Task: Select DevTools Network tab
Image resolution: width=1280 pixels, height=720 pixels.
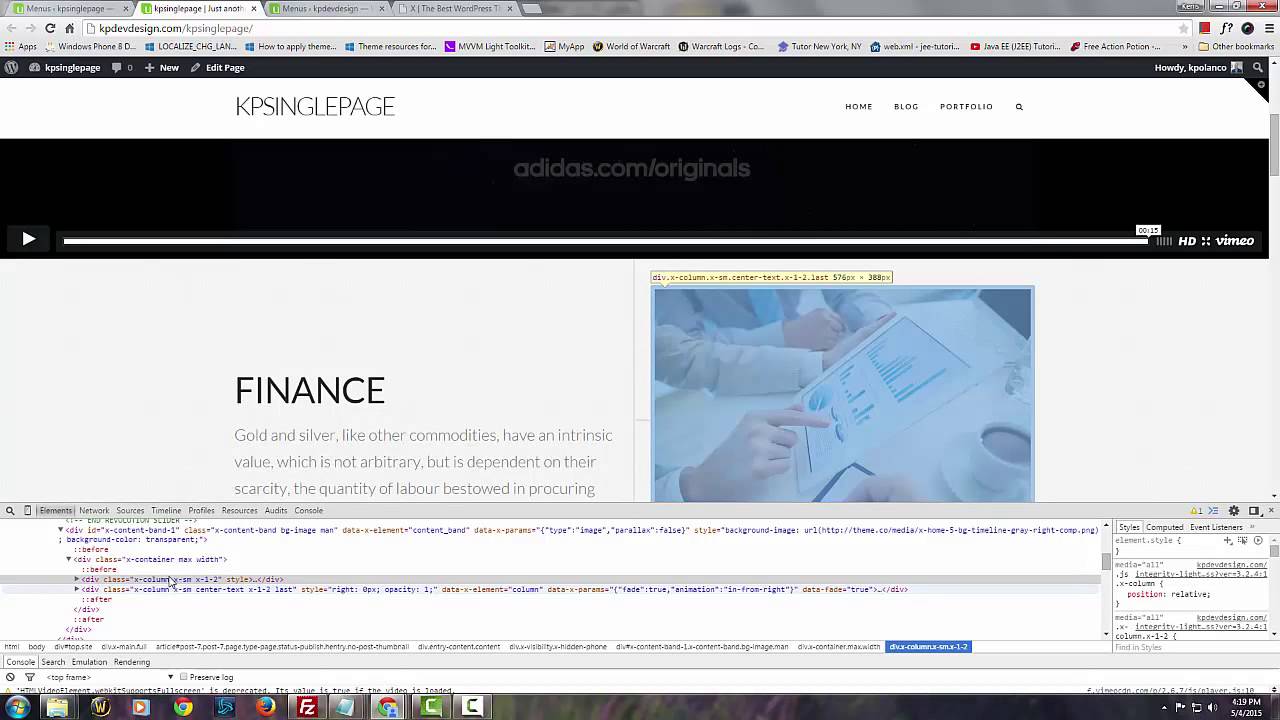Action: tap(94, 510)
